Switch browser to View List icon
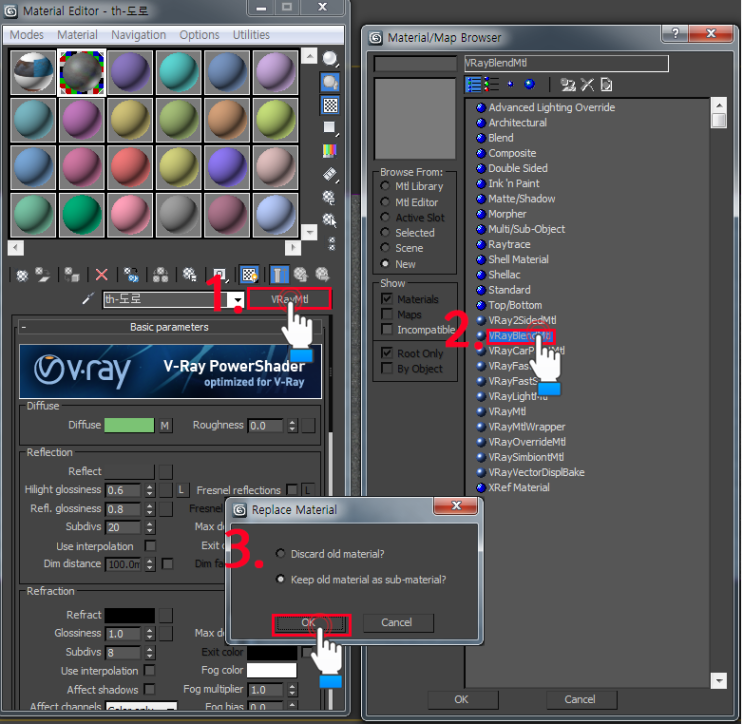The height and width of the screenshot is (724, 743). click(x=473, y=85)
